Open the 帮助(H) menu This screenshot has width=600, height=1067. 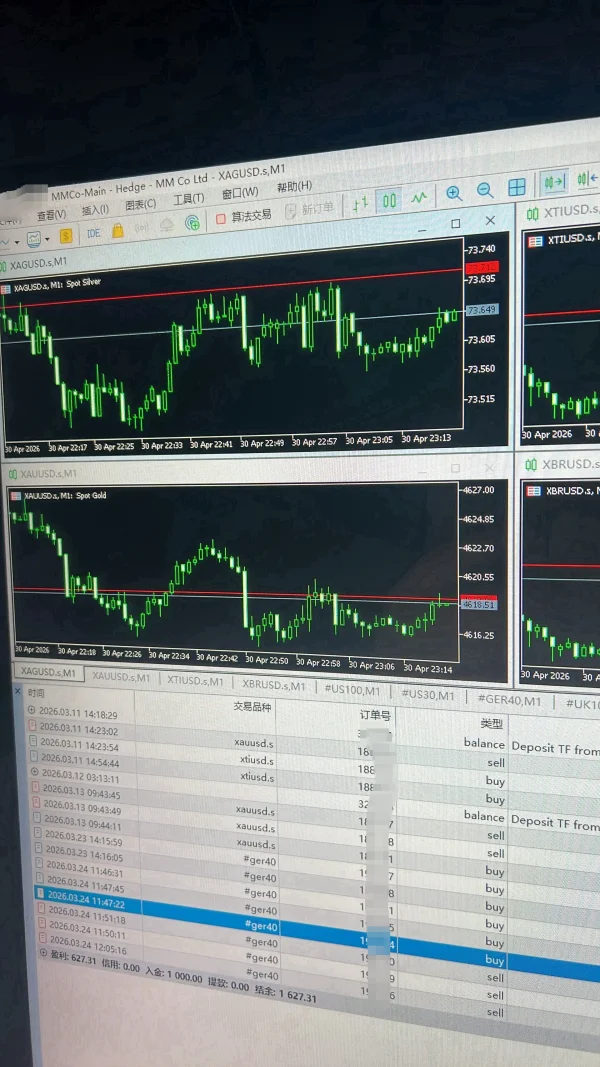pos(295,186)
